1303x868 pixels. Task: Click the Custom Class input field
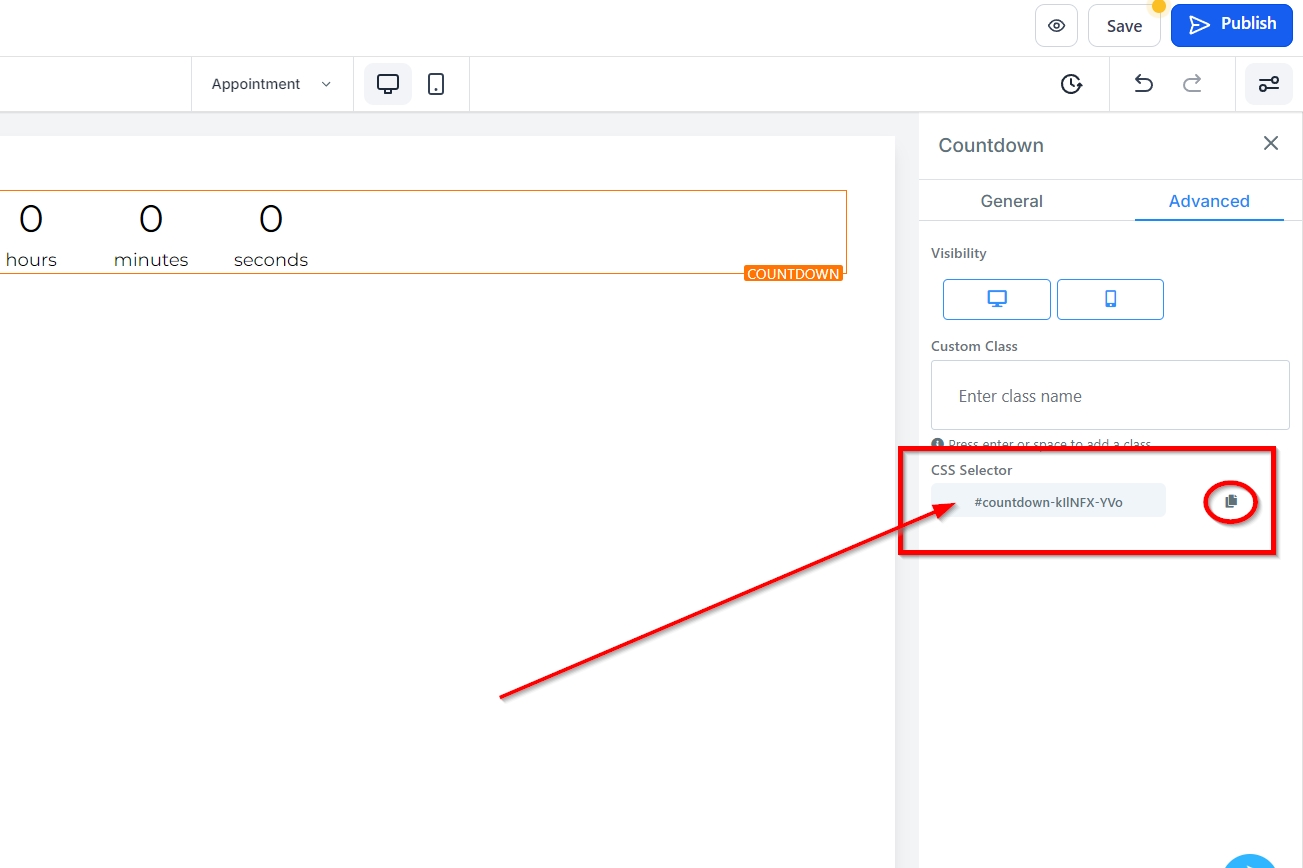(x=1109, y=396)
